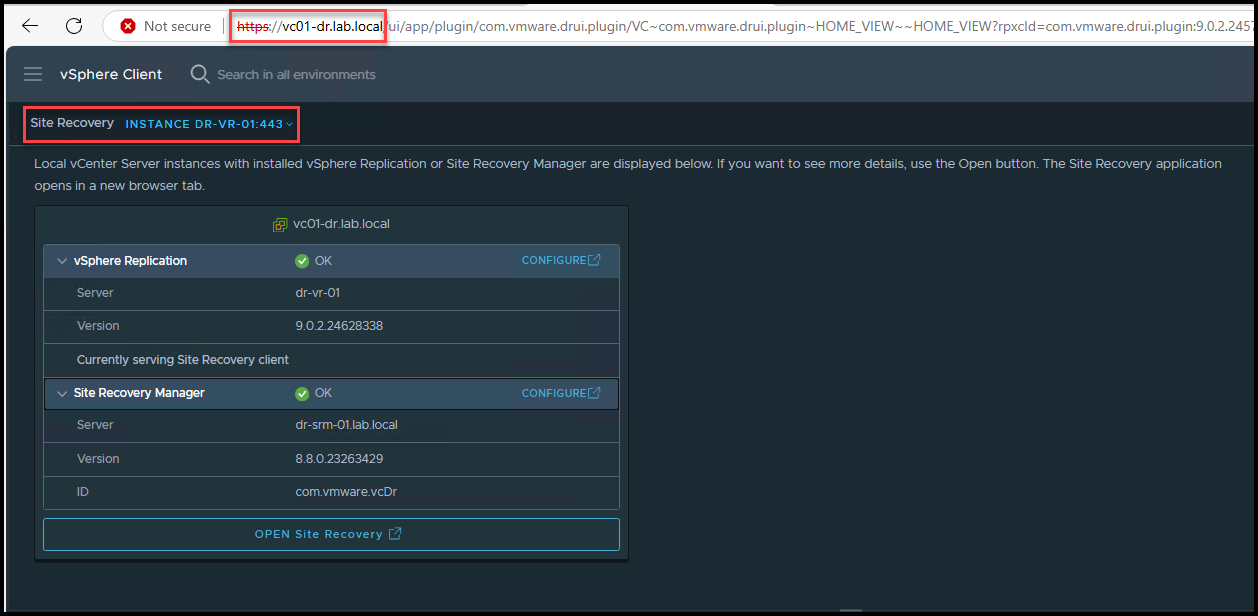The height and width of the screenshot is (616, 1258).
Task: Click external link icon on vSphere Replication Configure
Action: [595, 260]
